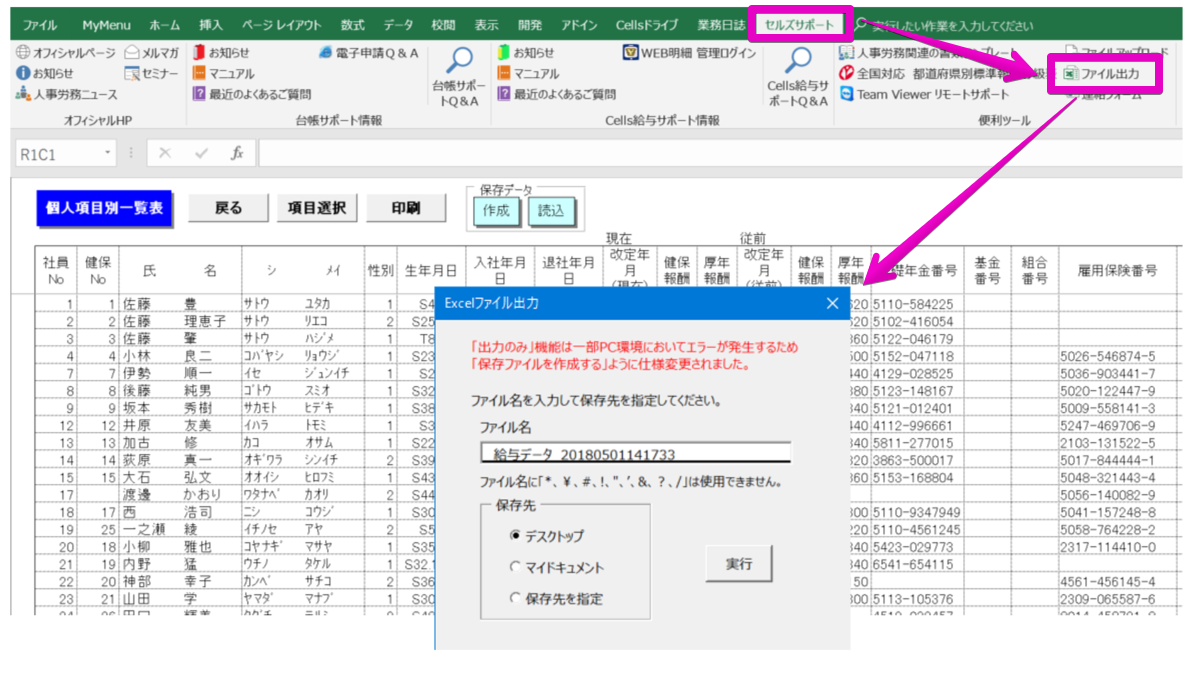The width and height of the screenshot is (1196, 677).
Task: Open the 開発 ribbon tab
Action: (x=530, y=25)
